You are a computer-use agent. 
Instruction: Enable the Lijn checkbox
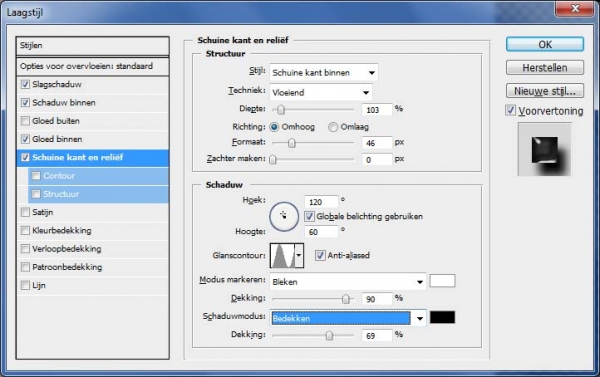[25, 285]
